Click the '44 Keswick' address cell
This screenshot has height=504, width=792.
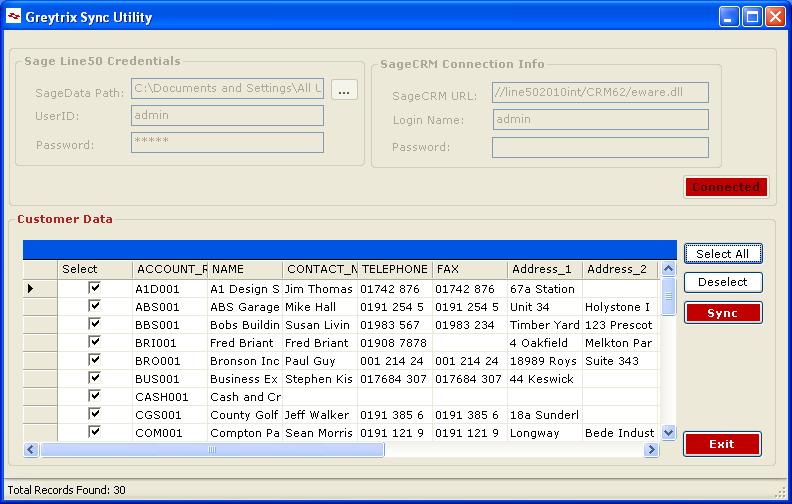545,379
